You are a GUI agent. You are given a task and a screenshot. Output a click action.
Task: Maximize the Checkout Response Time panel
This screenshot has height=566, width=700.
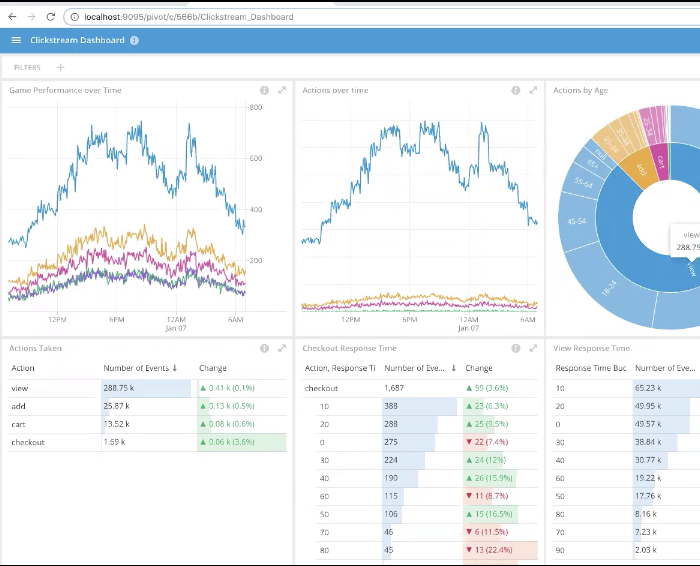point(533,348)
